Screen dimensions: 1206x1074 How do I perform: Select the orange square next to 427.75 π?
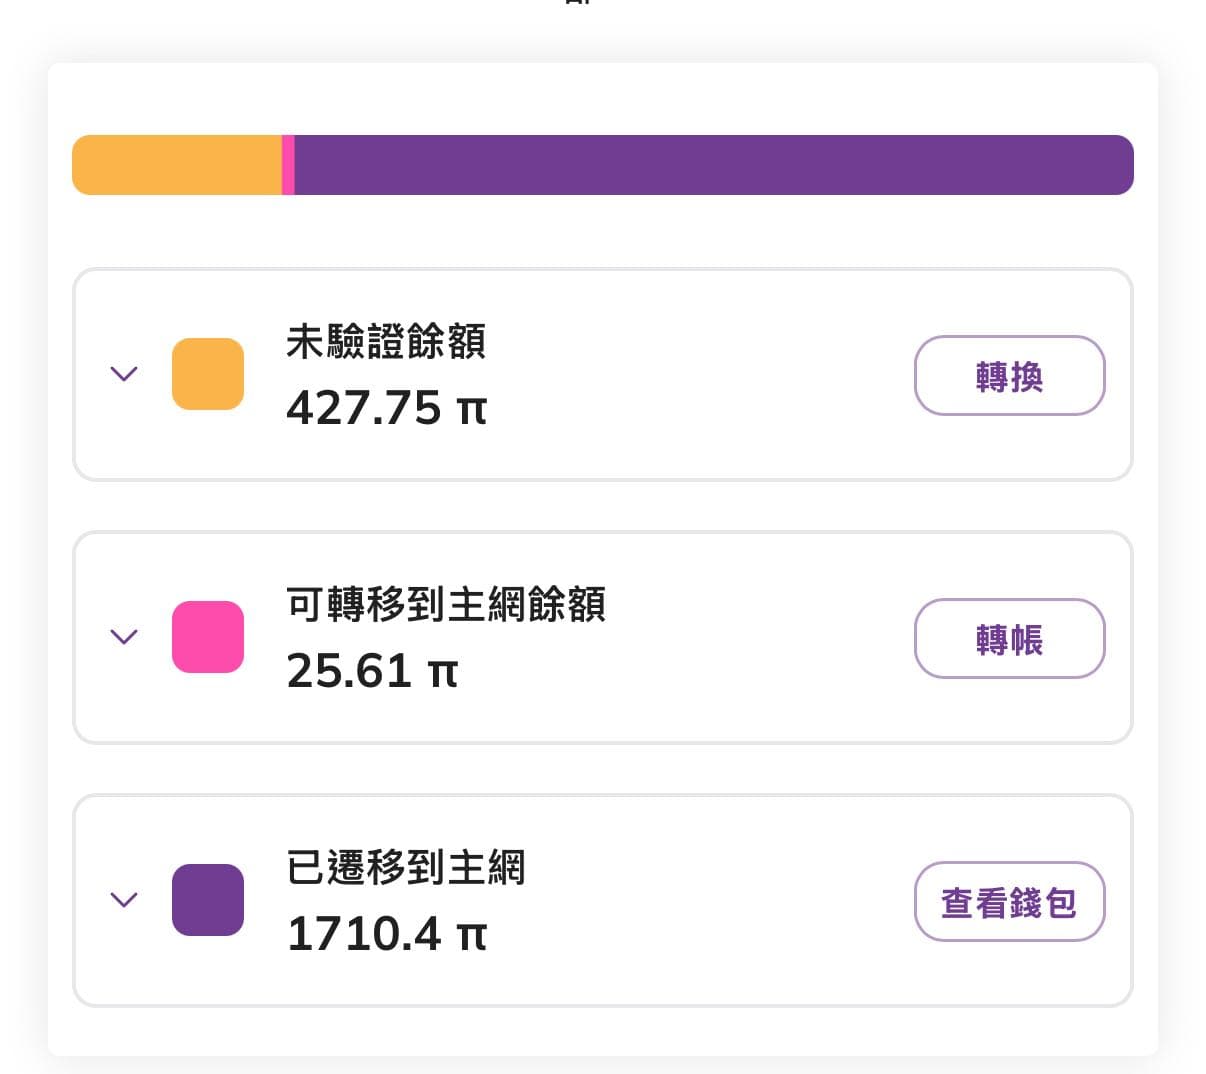207,374
